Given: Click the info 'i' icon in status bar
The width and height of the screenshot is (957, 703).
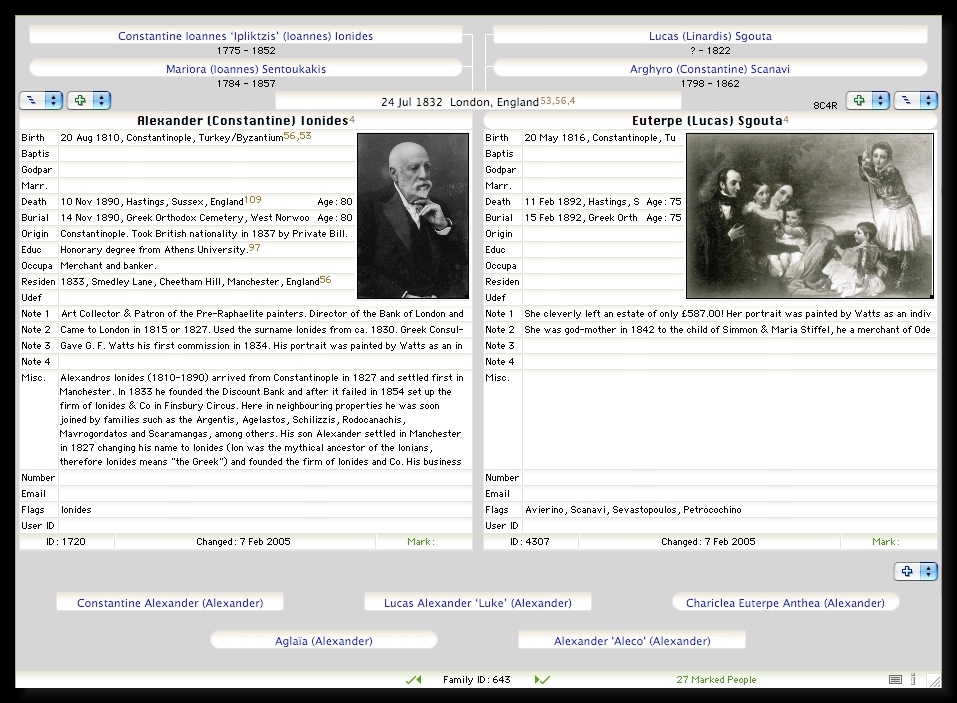Looking at the screenshot, I should click(913, 680).
